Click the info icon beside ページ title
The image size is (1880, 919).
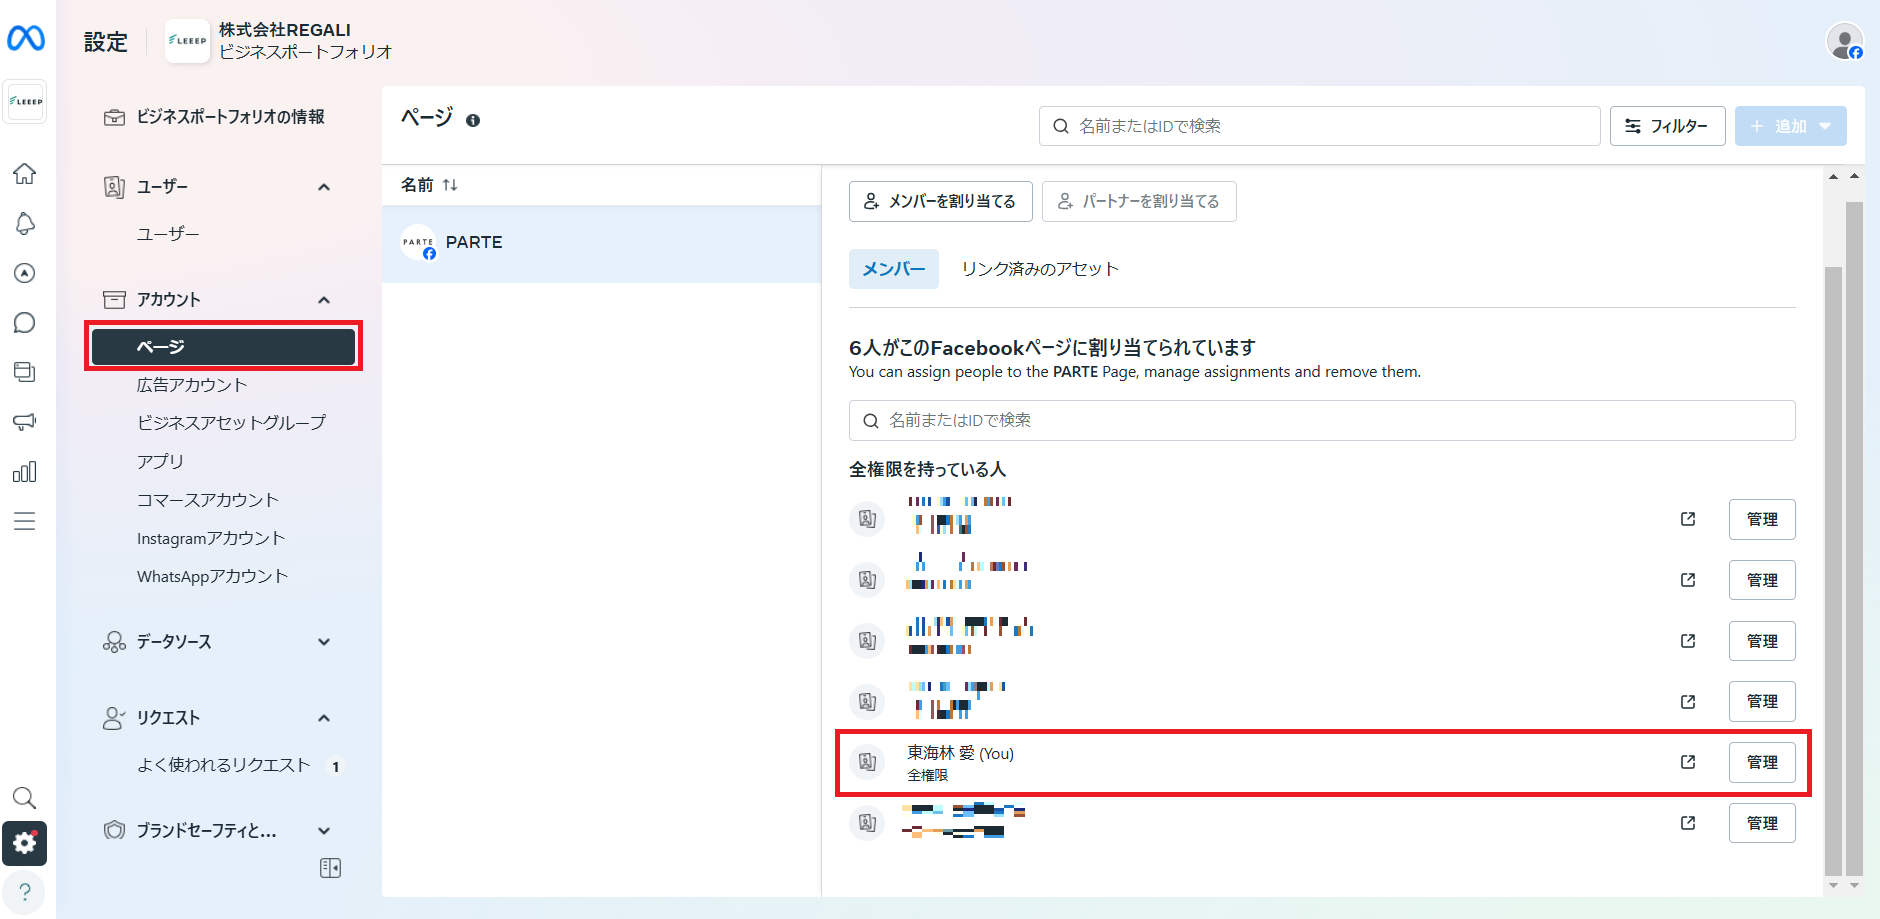coord(473,120)
